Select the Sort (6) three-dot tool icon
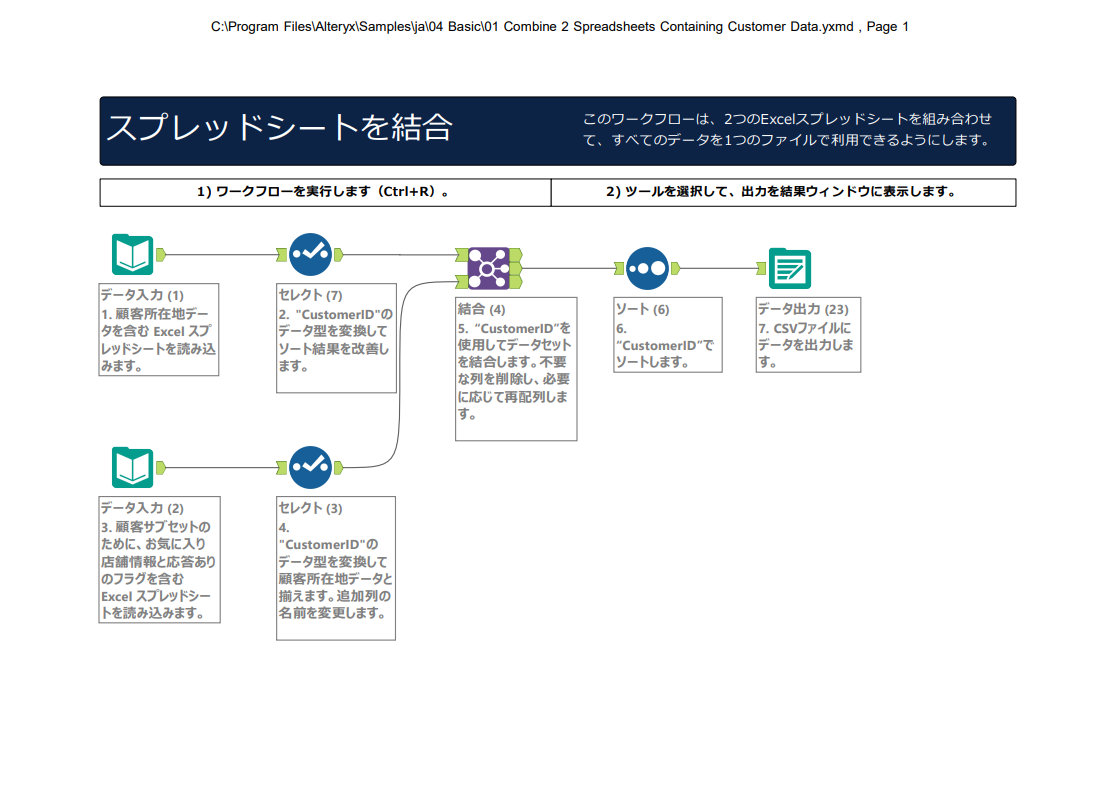The image size is (1120, 788). 647,269
